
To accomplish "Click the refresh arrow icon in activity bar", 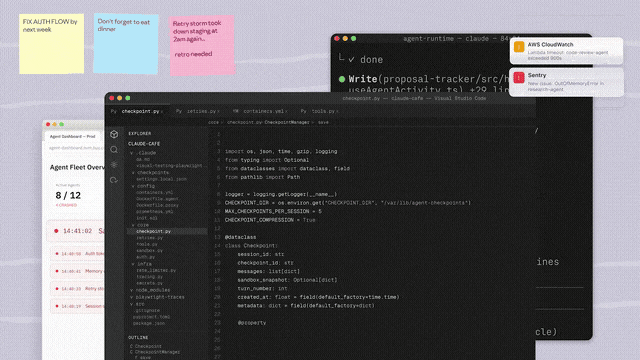I will point(114,180).
